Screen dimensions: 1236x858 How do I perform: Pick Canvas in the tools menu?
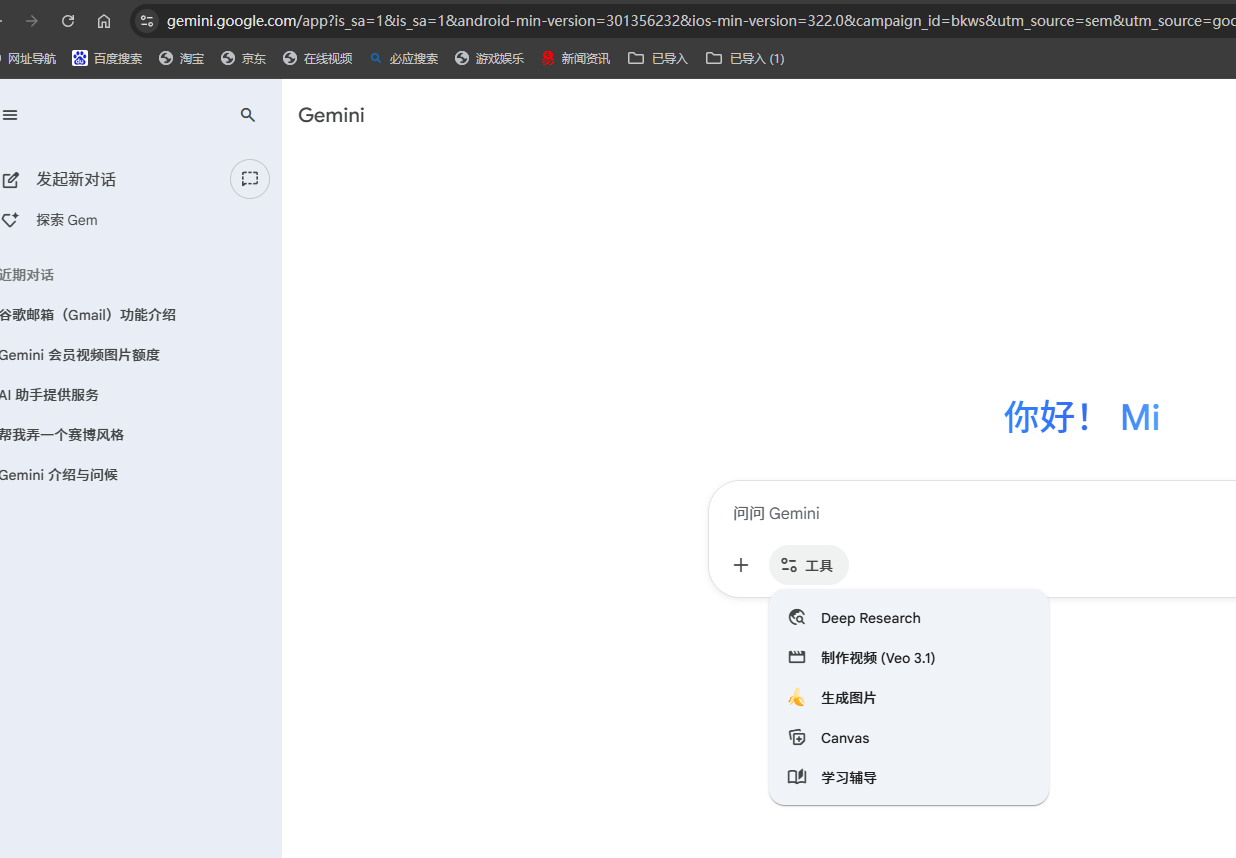(844, 738)
